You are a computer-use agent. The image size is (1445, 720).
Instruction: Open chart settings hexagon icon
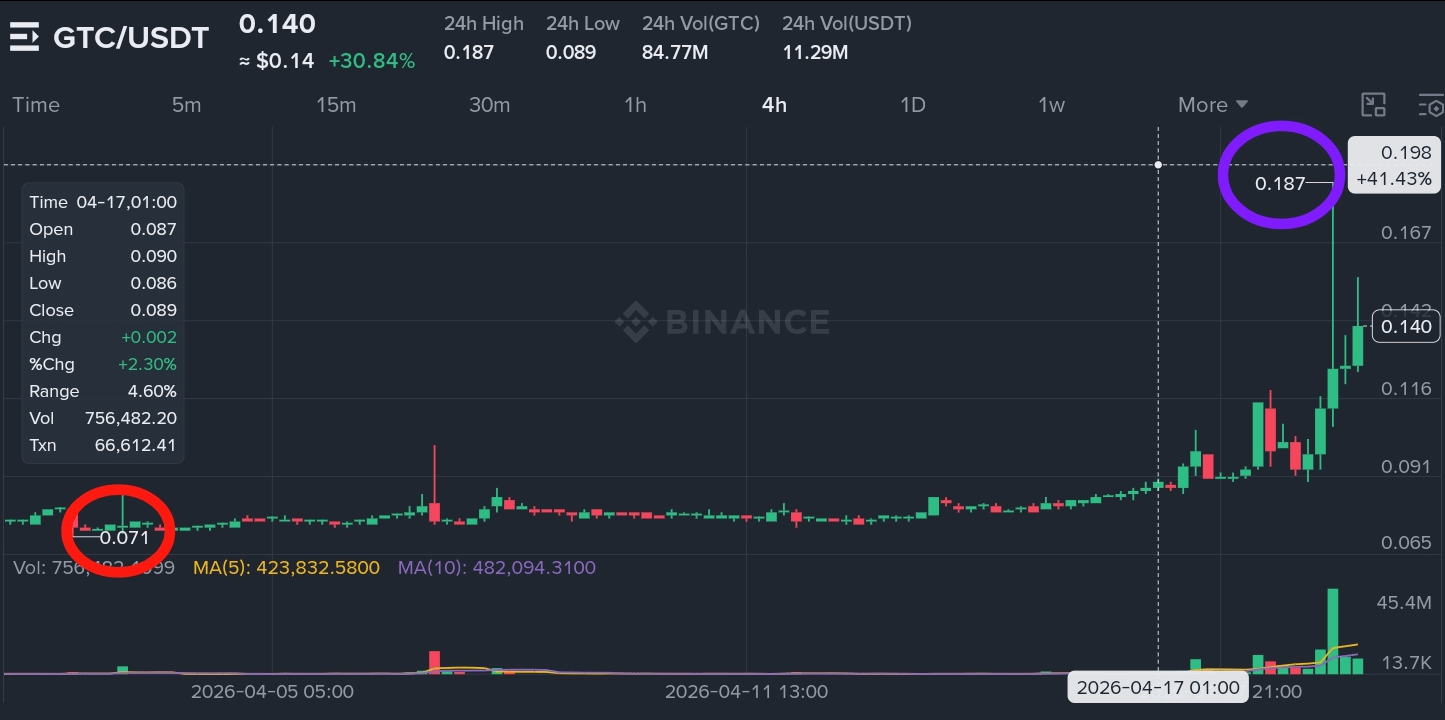tap(1432, 105)
